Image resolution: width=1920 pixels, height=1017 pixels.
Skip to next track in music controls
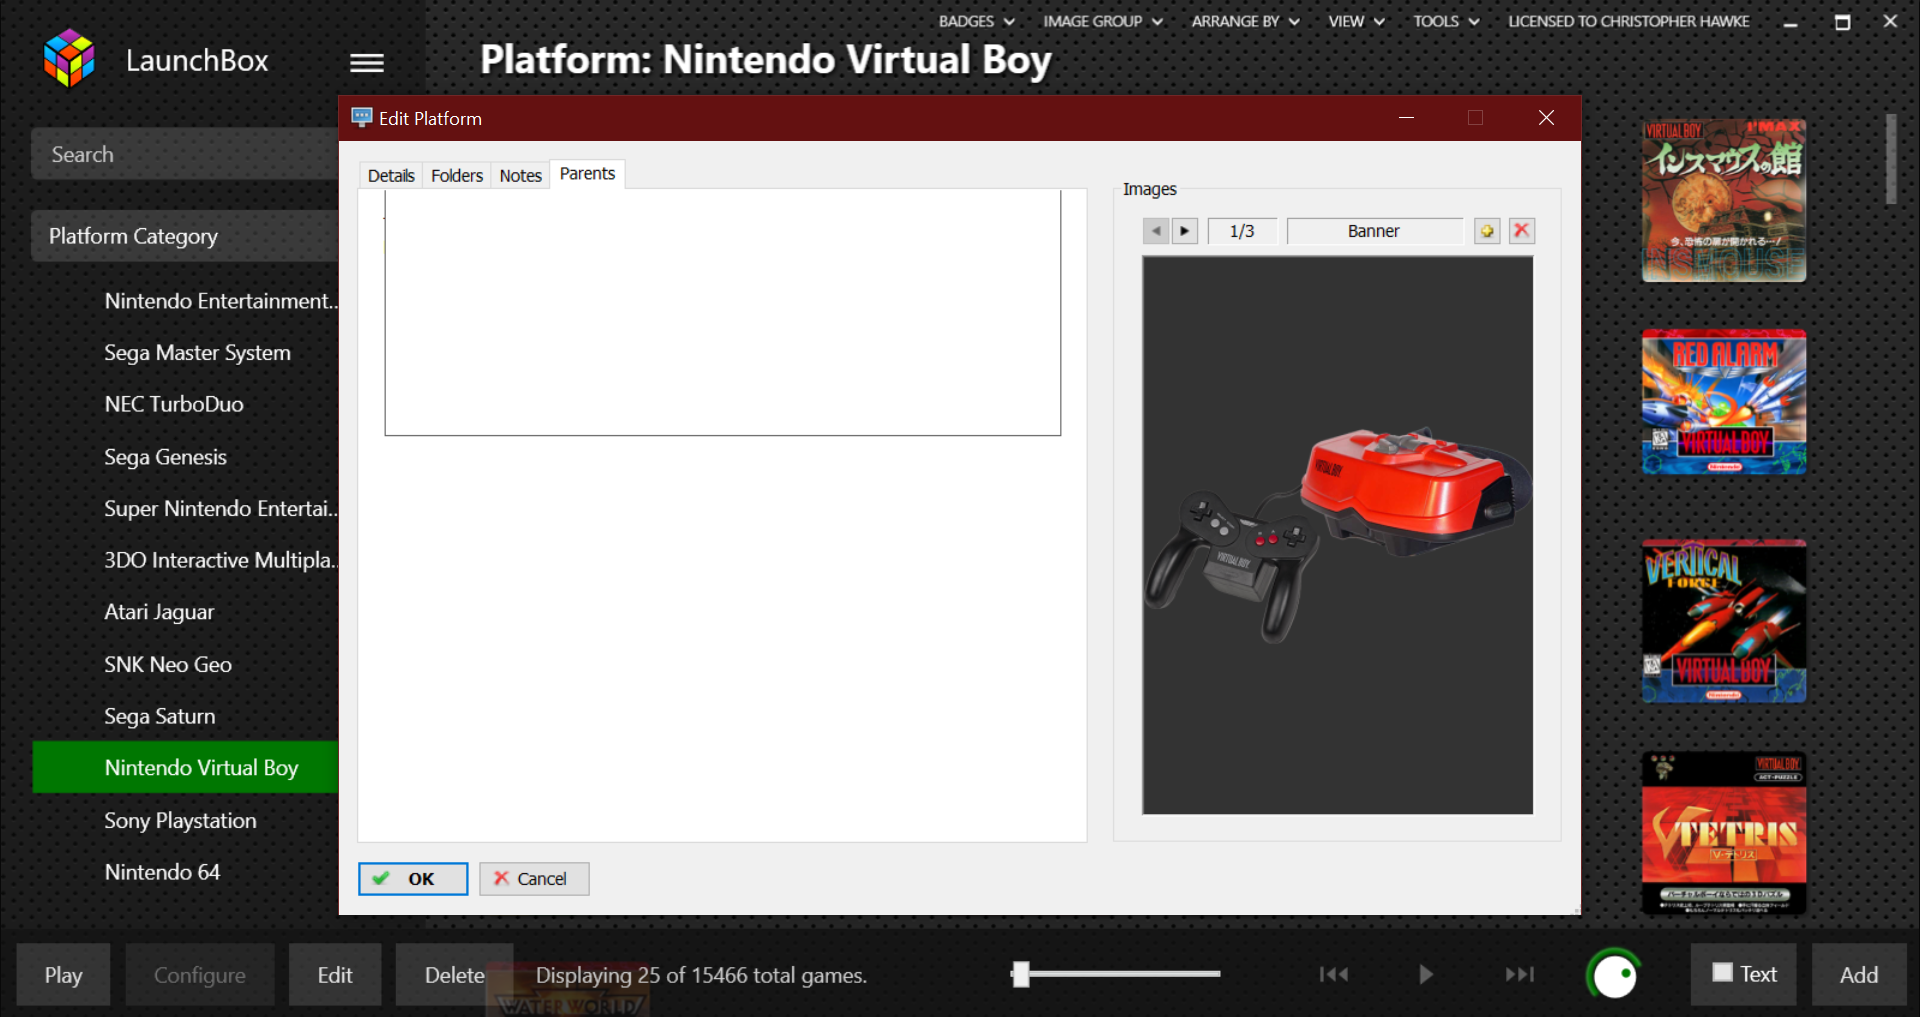(x=1520, y=974)
